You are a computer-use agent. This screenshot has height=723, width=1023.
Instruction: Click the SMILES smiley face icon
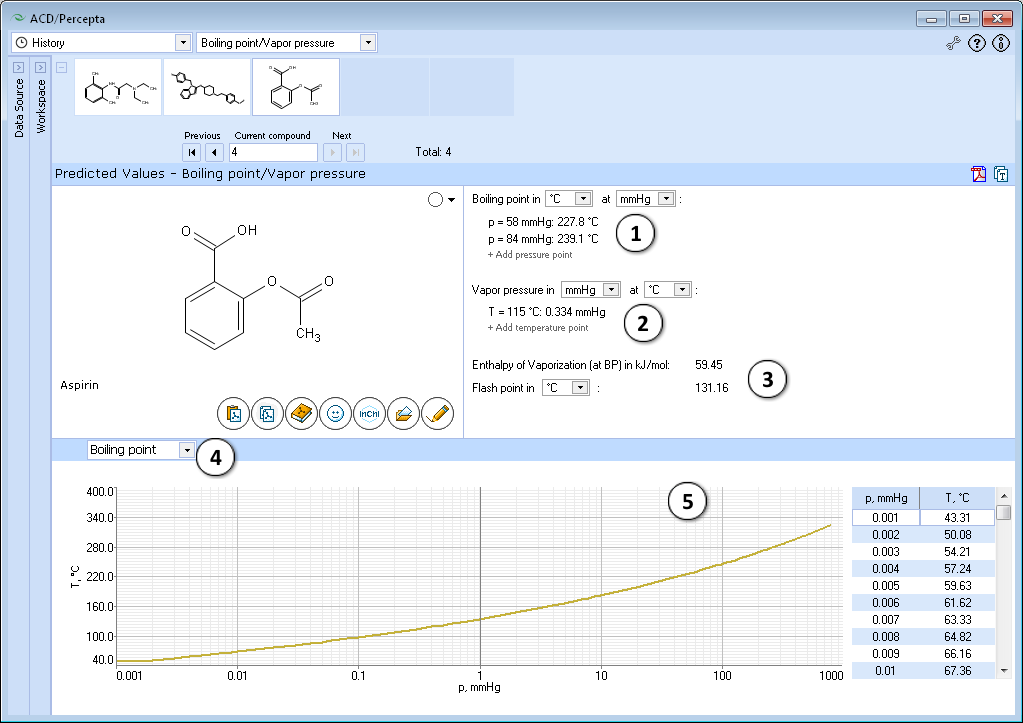335,414
